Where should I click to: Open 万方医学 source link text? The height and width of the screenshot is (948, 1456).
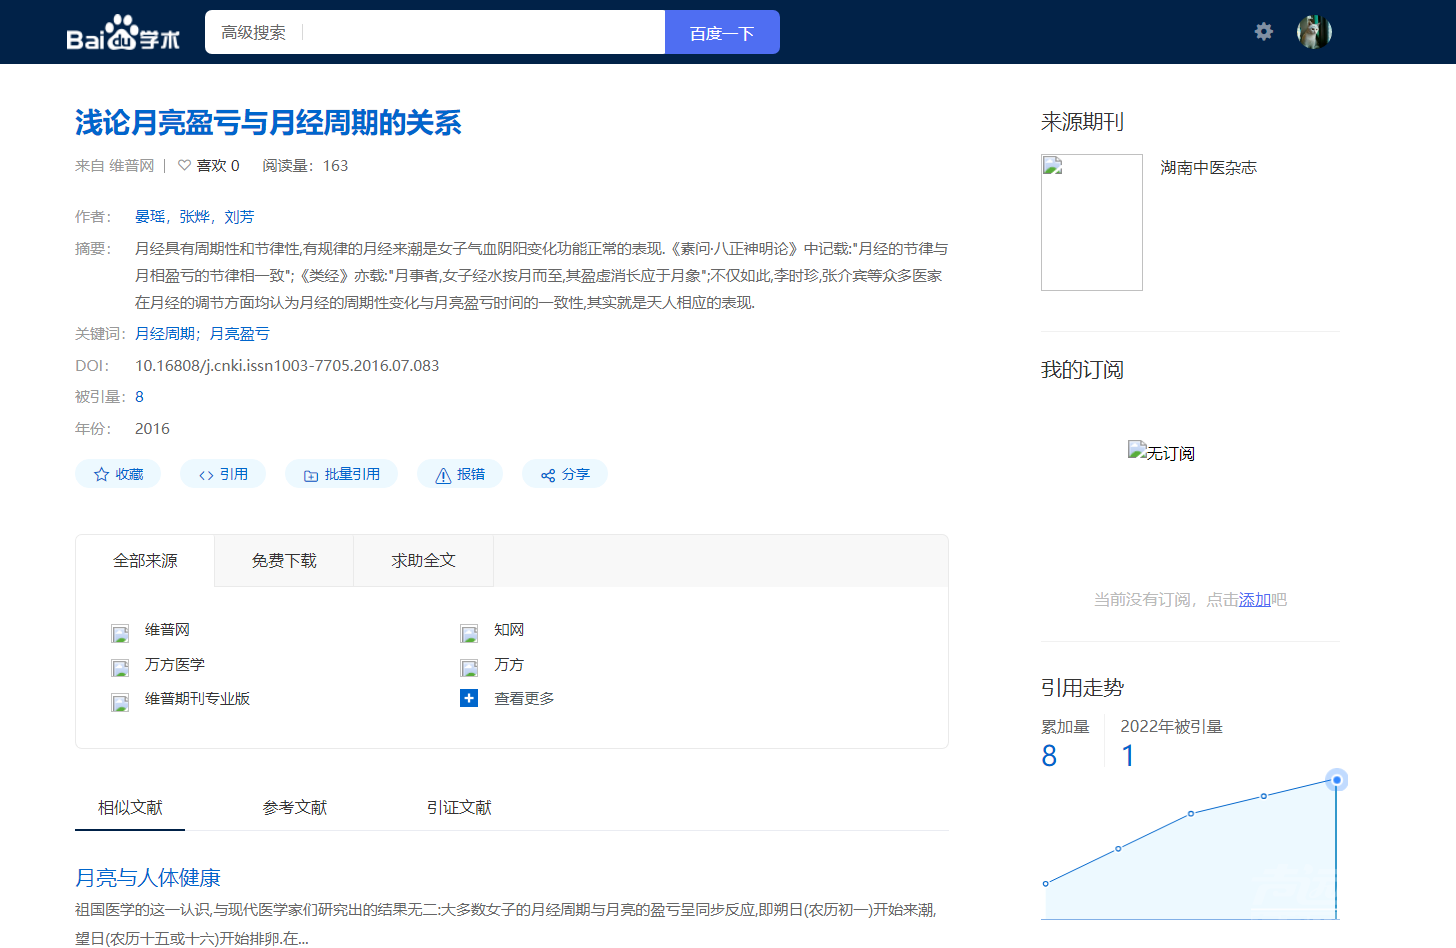(175, 665)
